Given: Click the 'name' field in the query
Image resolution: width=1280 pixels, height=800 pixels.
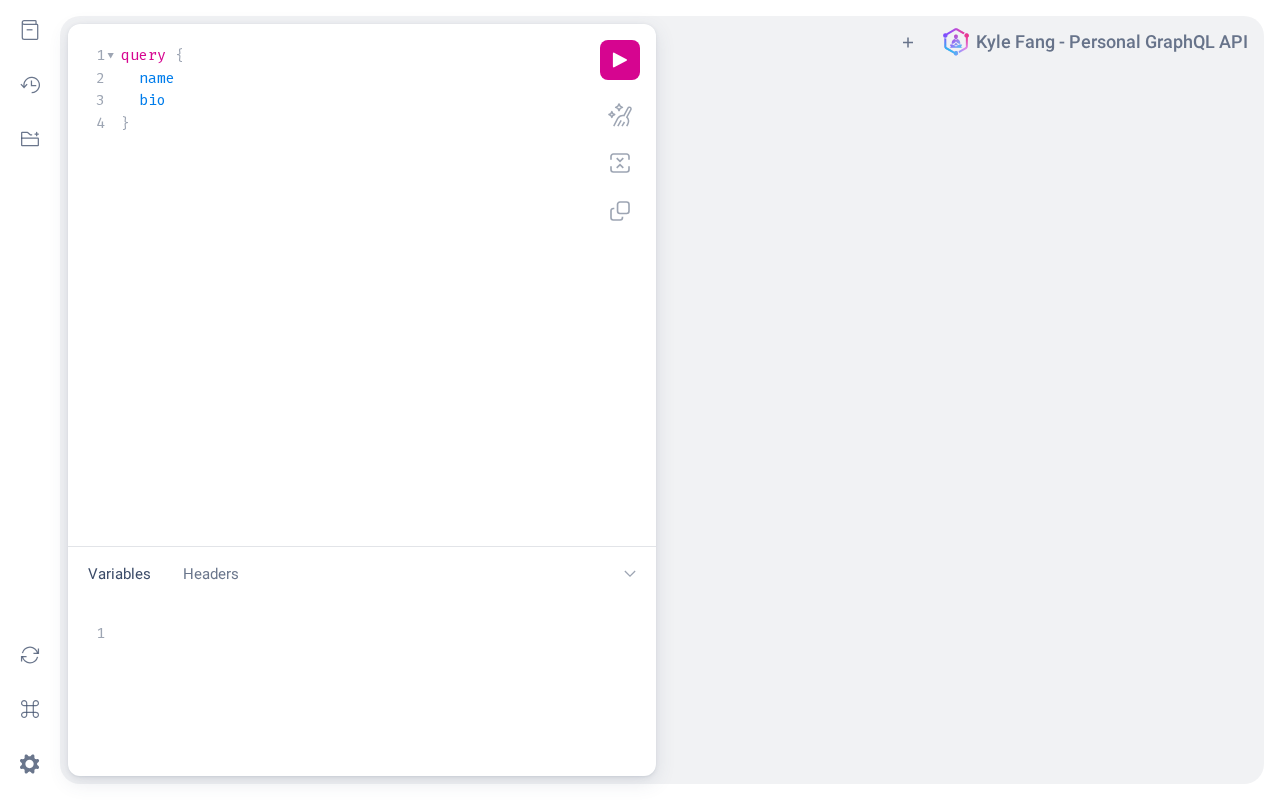Looking at the screenshot, I should (156, 78).
